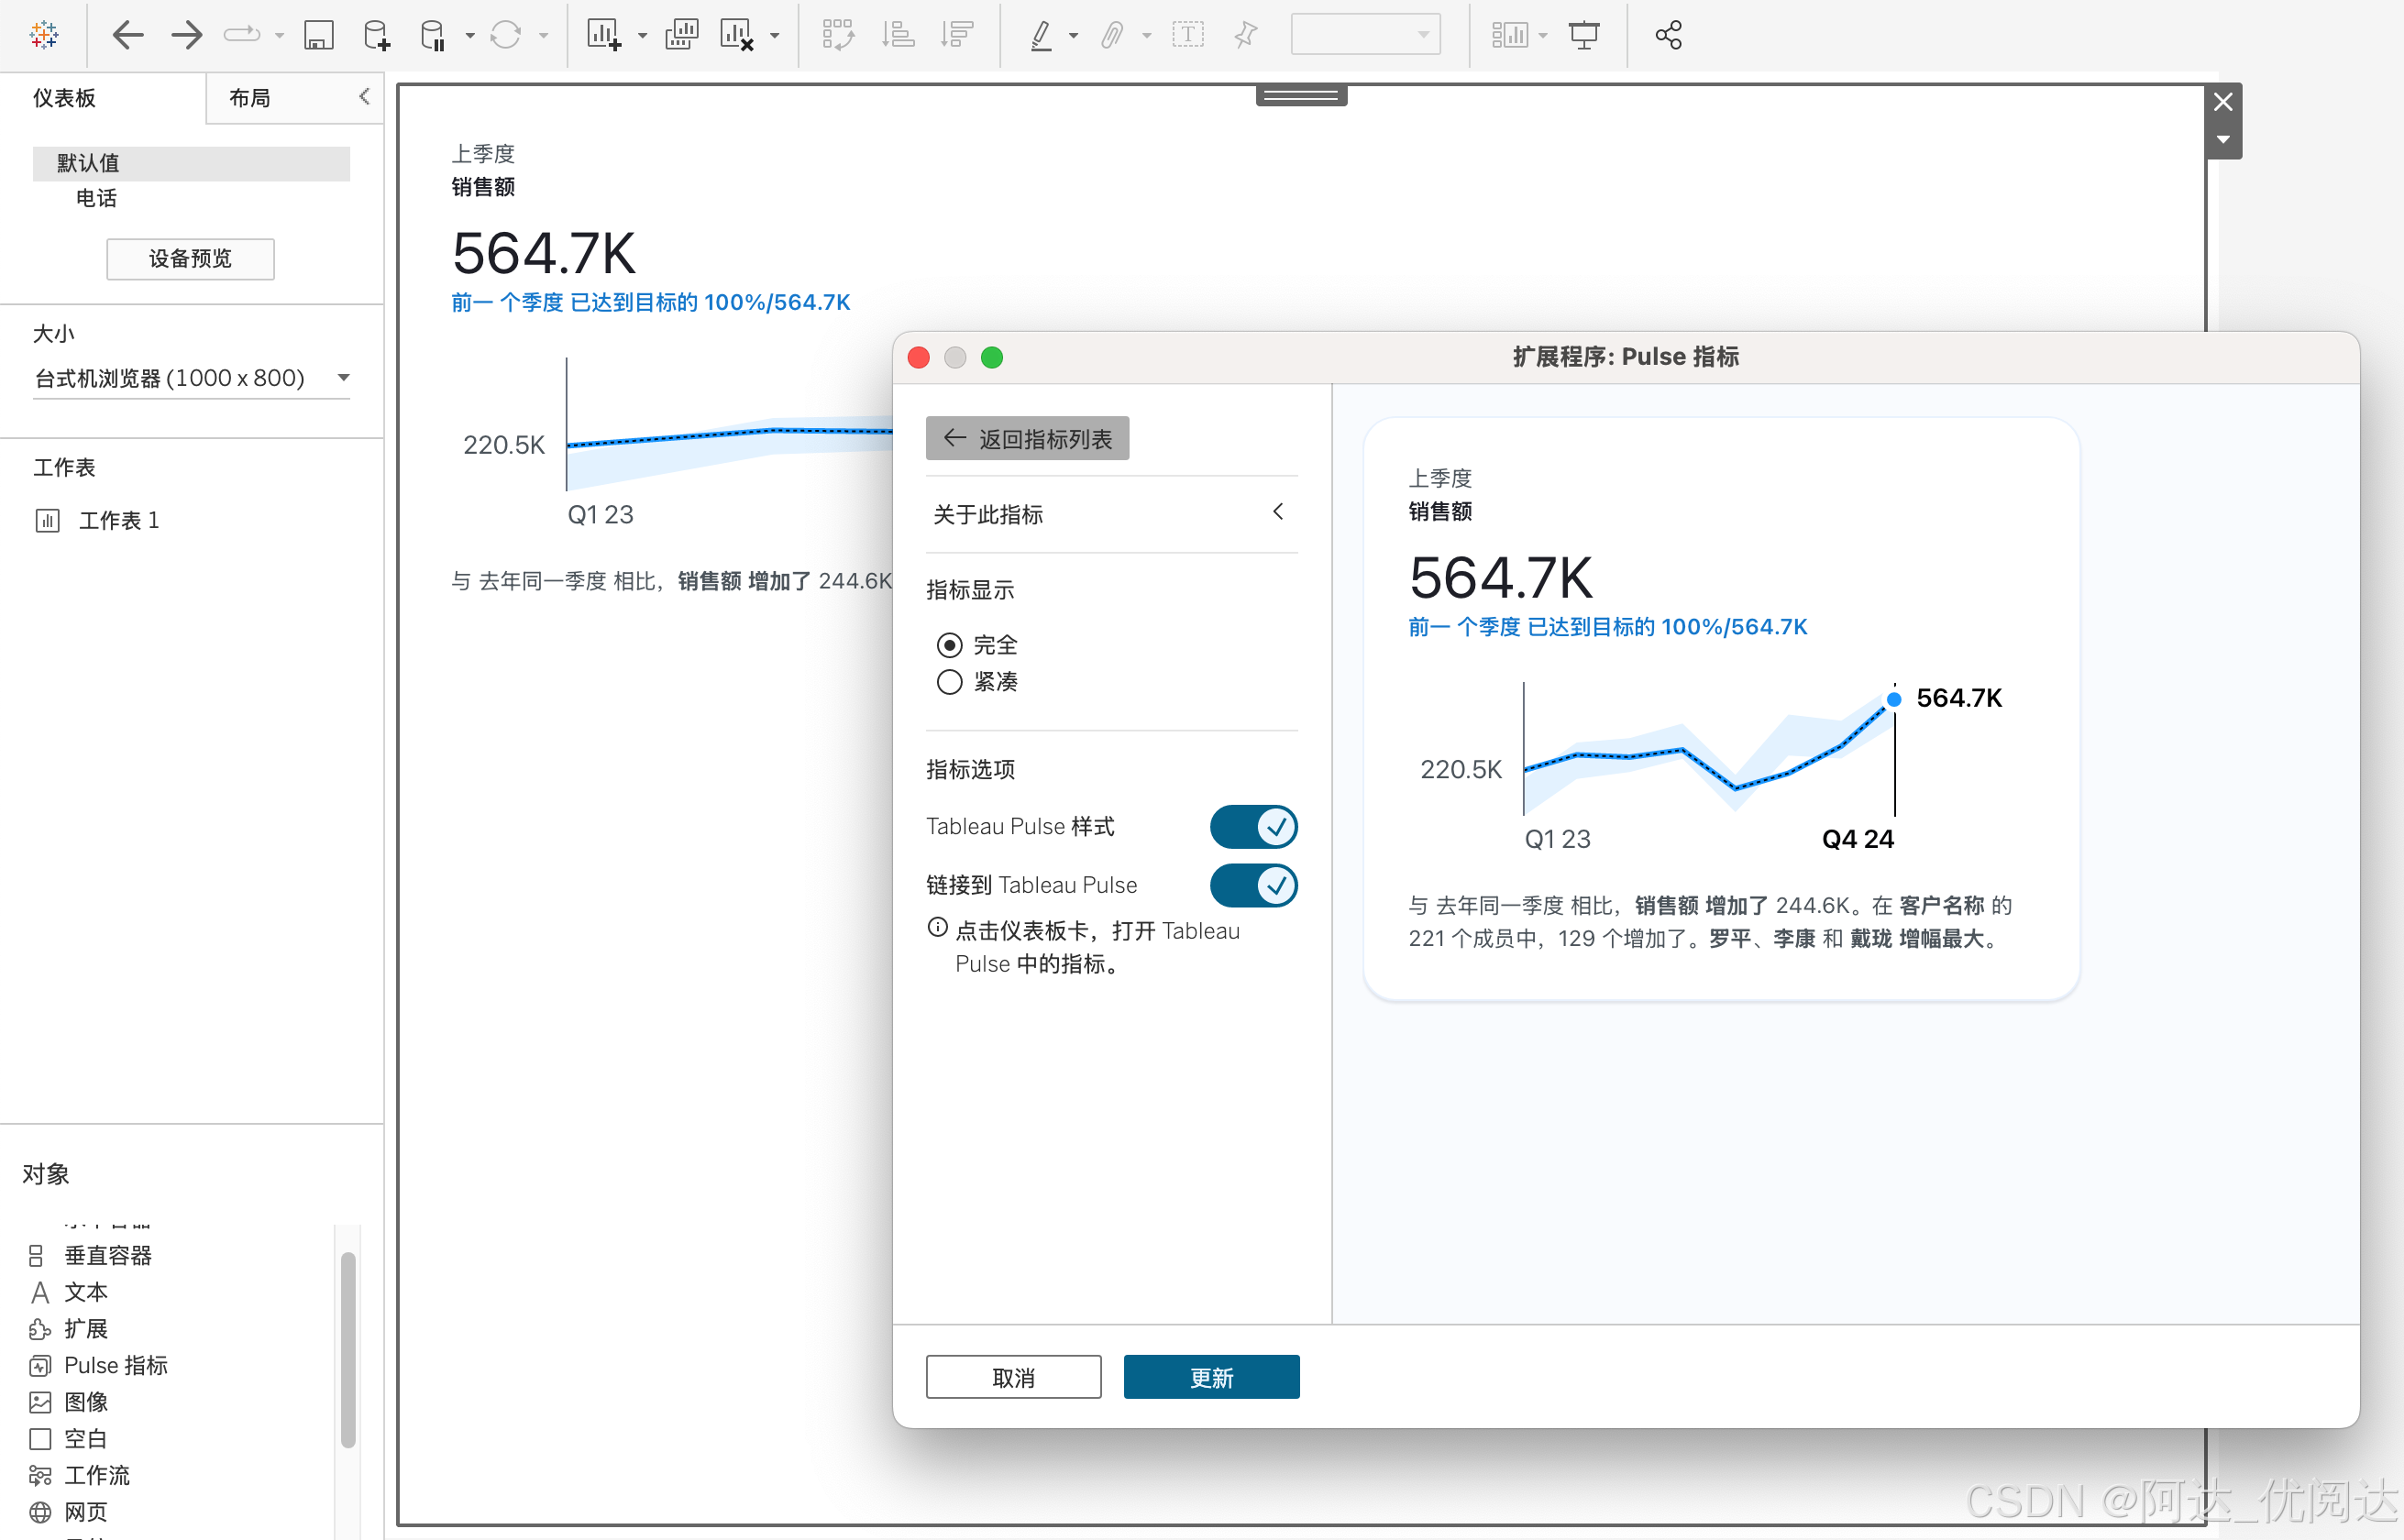Image resolution: width=2404 pixels, height=1540 pixels.
Task: Select the 完全 radio option
Action: (949, 645)
